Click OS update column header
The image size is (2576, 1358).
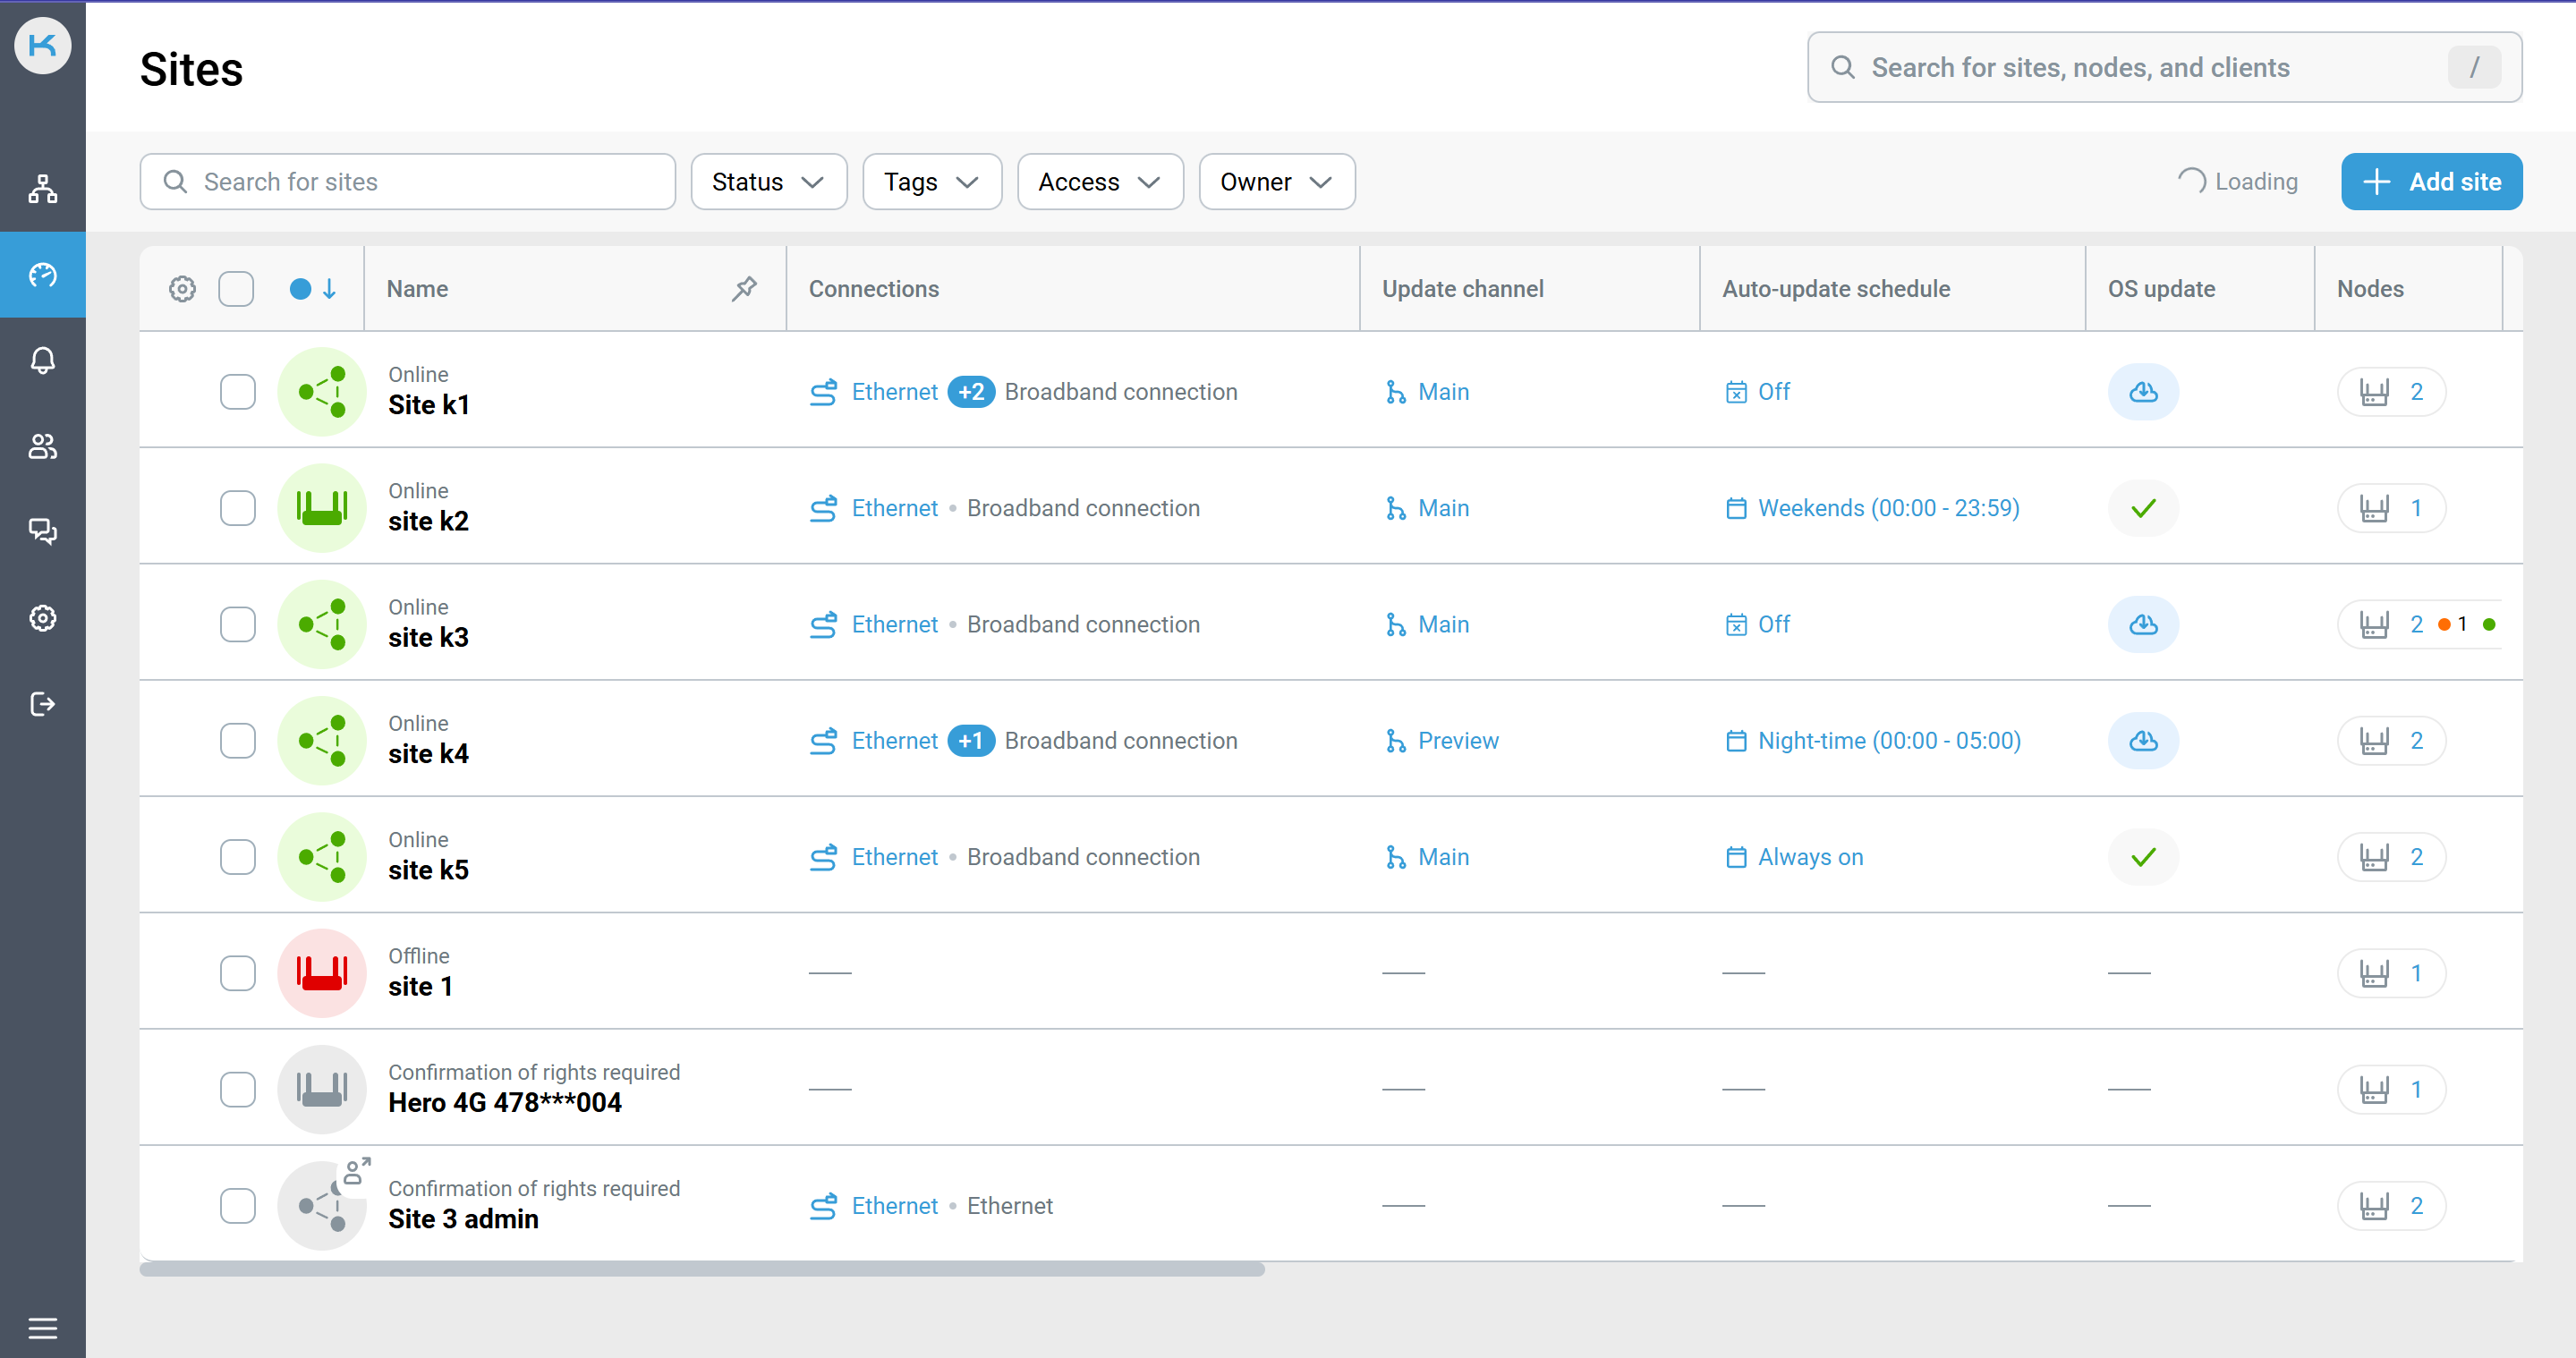pos(2161,289)
